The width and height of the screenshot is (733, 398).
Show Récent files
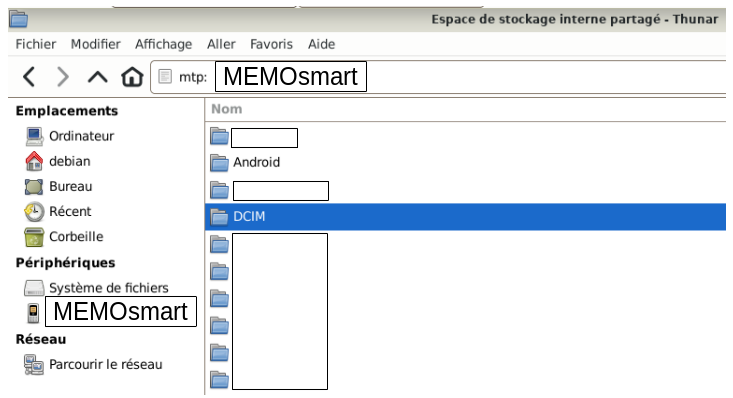point(57,212)
